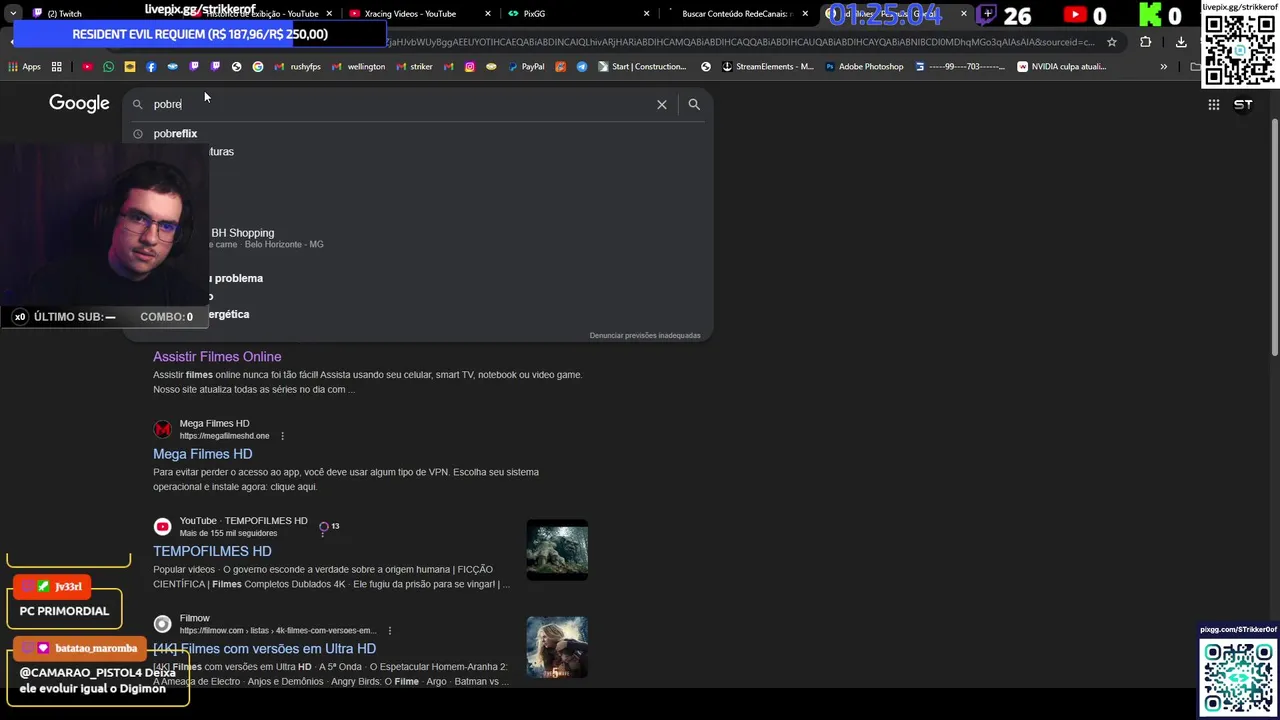
Task: Open the NVIDIA culpa atuali... bookmark
Action: coord(1061,67)
